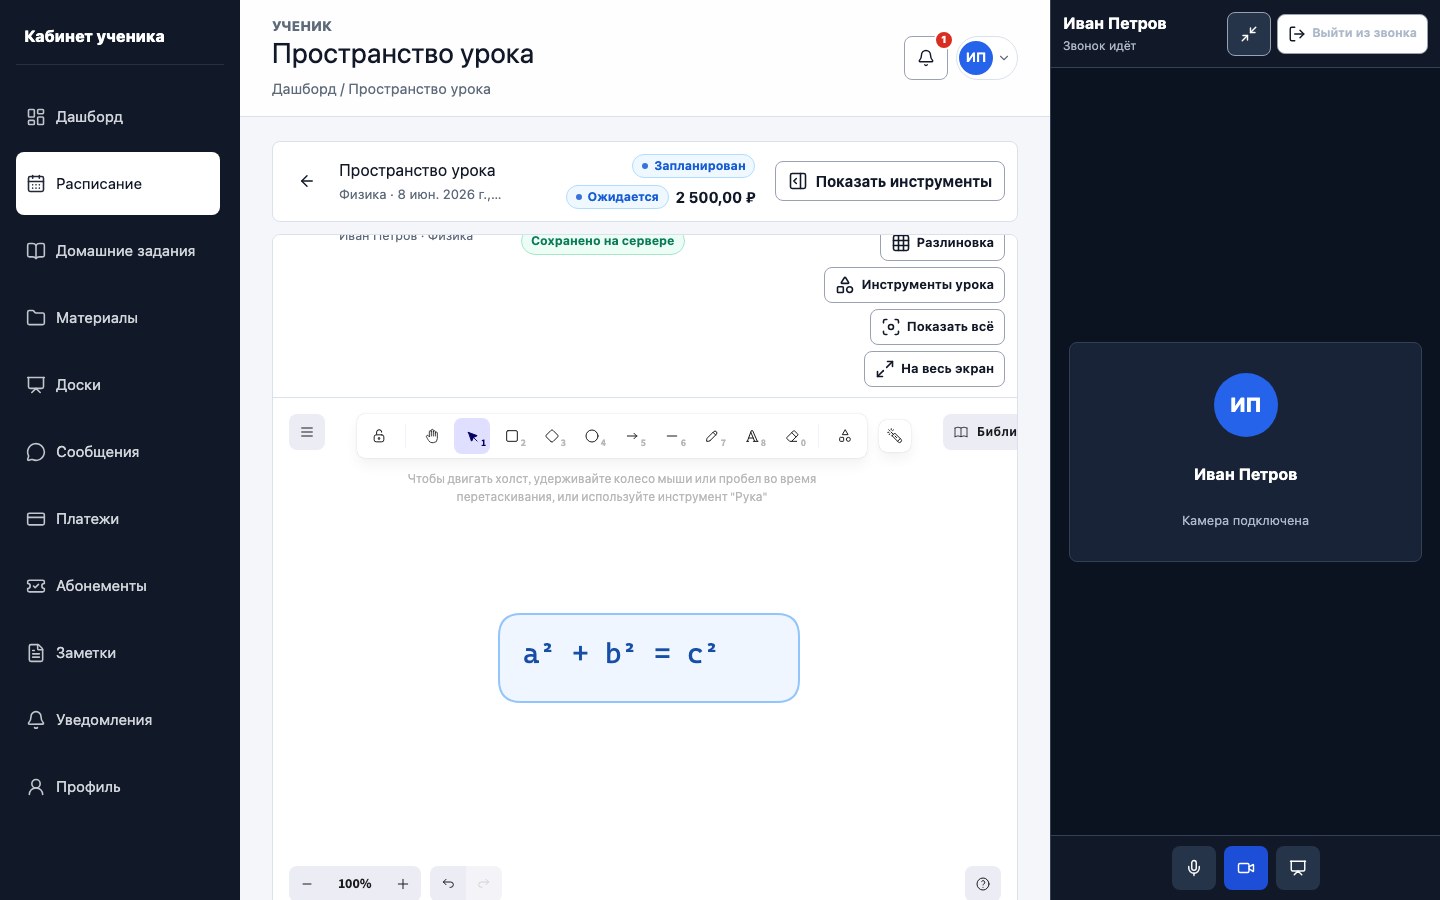Undo the last canvas action
Image resolution: width=1440 pixels, height=900 pixels.
pyautogui.click(x=448, y=884)
